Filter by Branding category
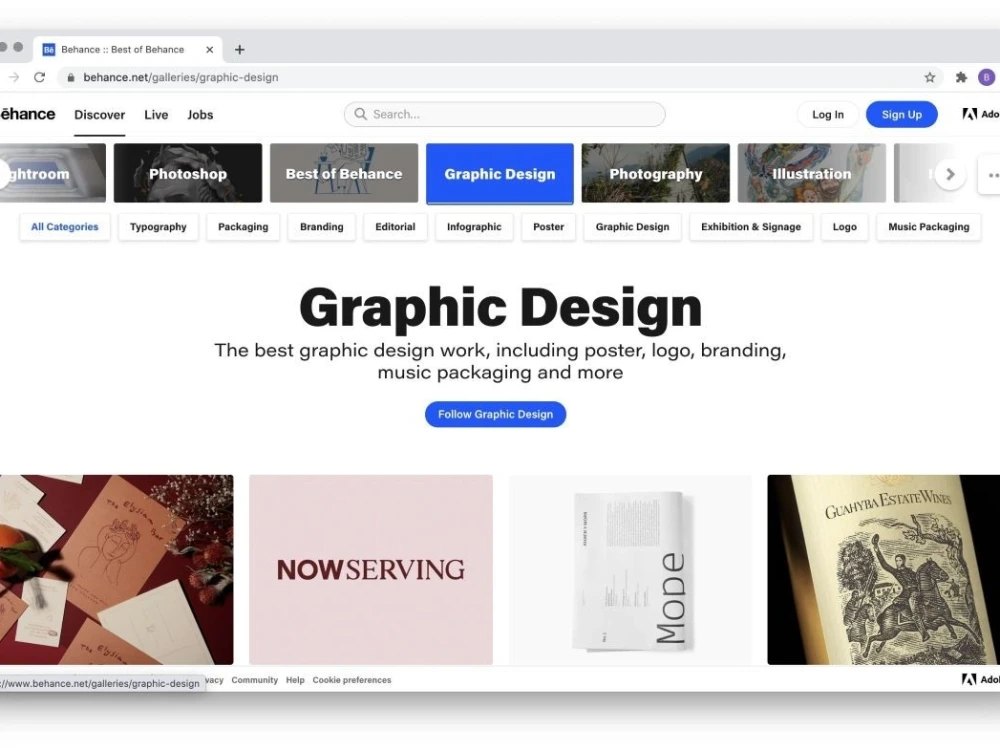The width and height of the screenshot is (1000, 750). tap(321, 226)
